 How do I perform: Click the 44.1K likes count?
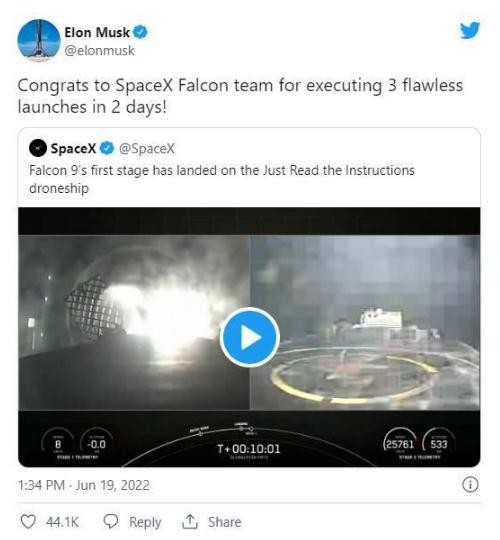click(x=62, y=522)
